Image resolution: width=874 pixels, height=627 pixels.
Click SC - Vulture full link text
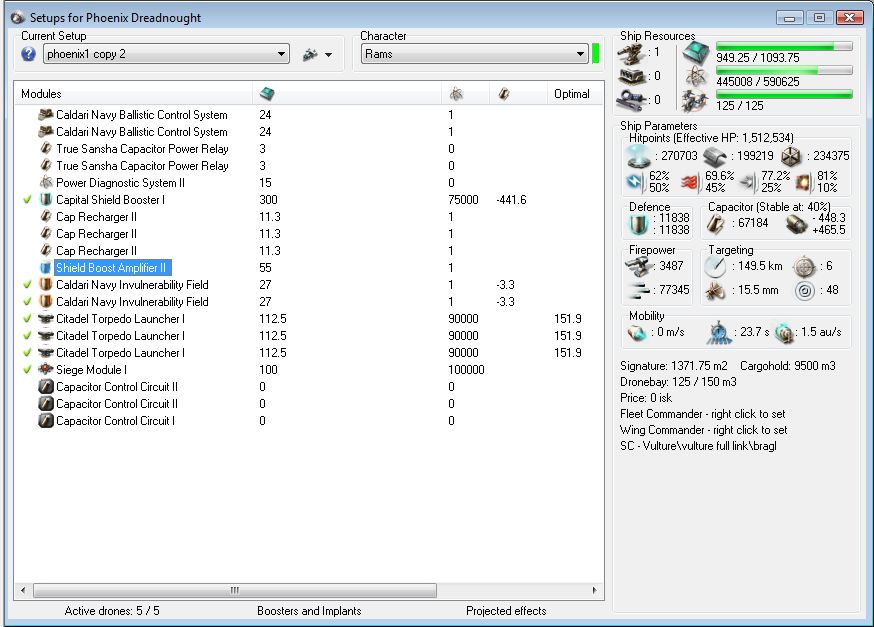click(x=698, y=446)
